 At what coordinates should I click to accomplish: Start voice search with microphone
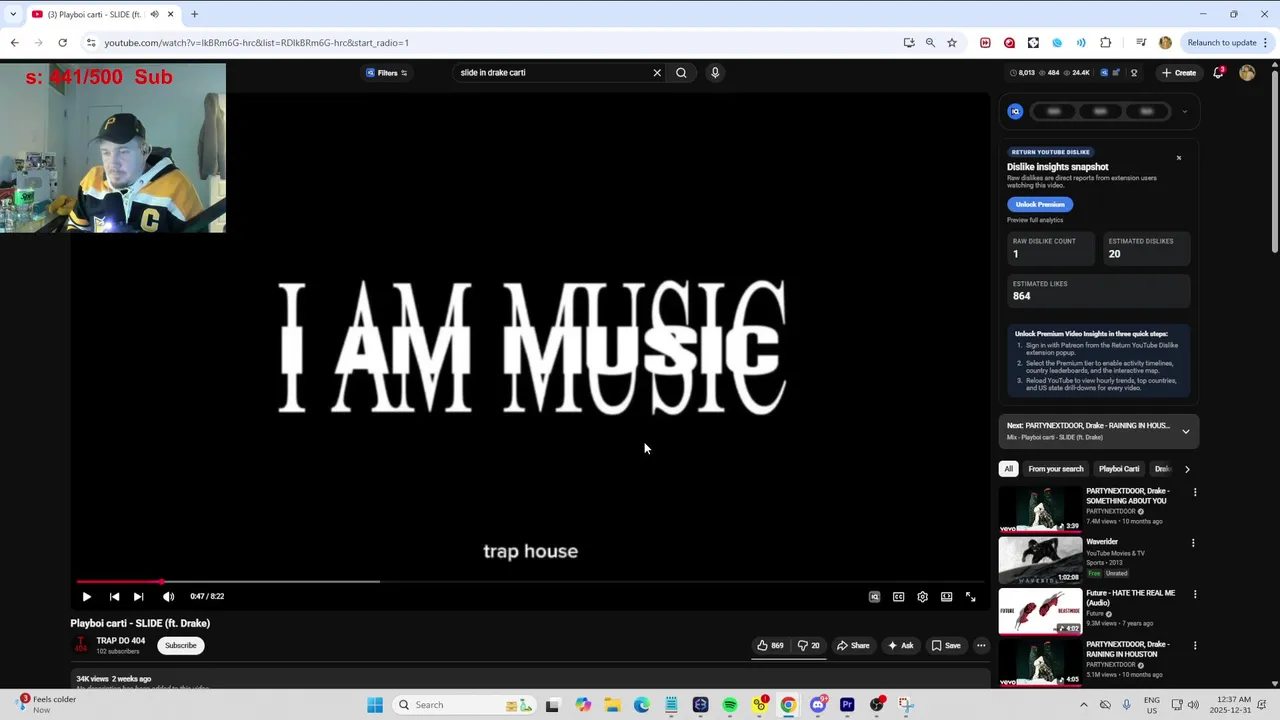click(x=715, y=73)
